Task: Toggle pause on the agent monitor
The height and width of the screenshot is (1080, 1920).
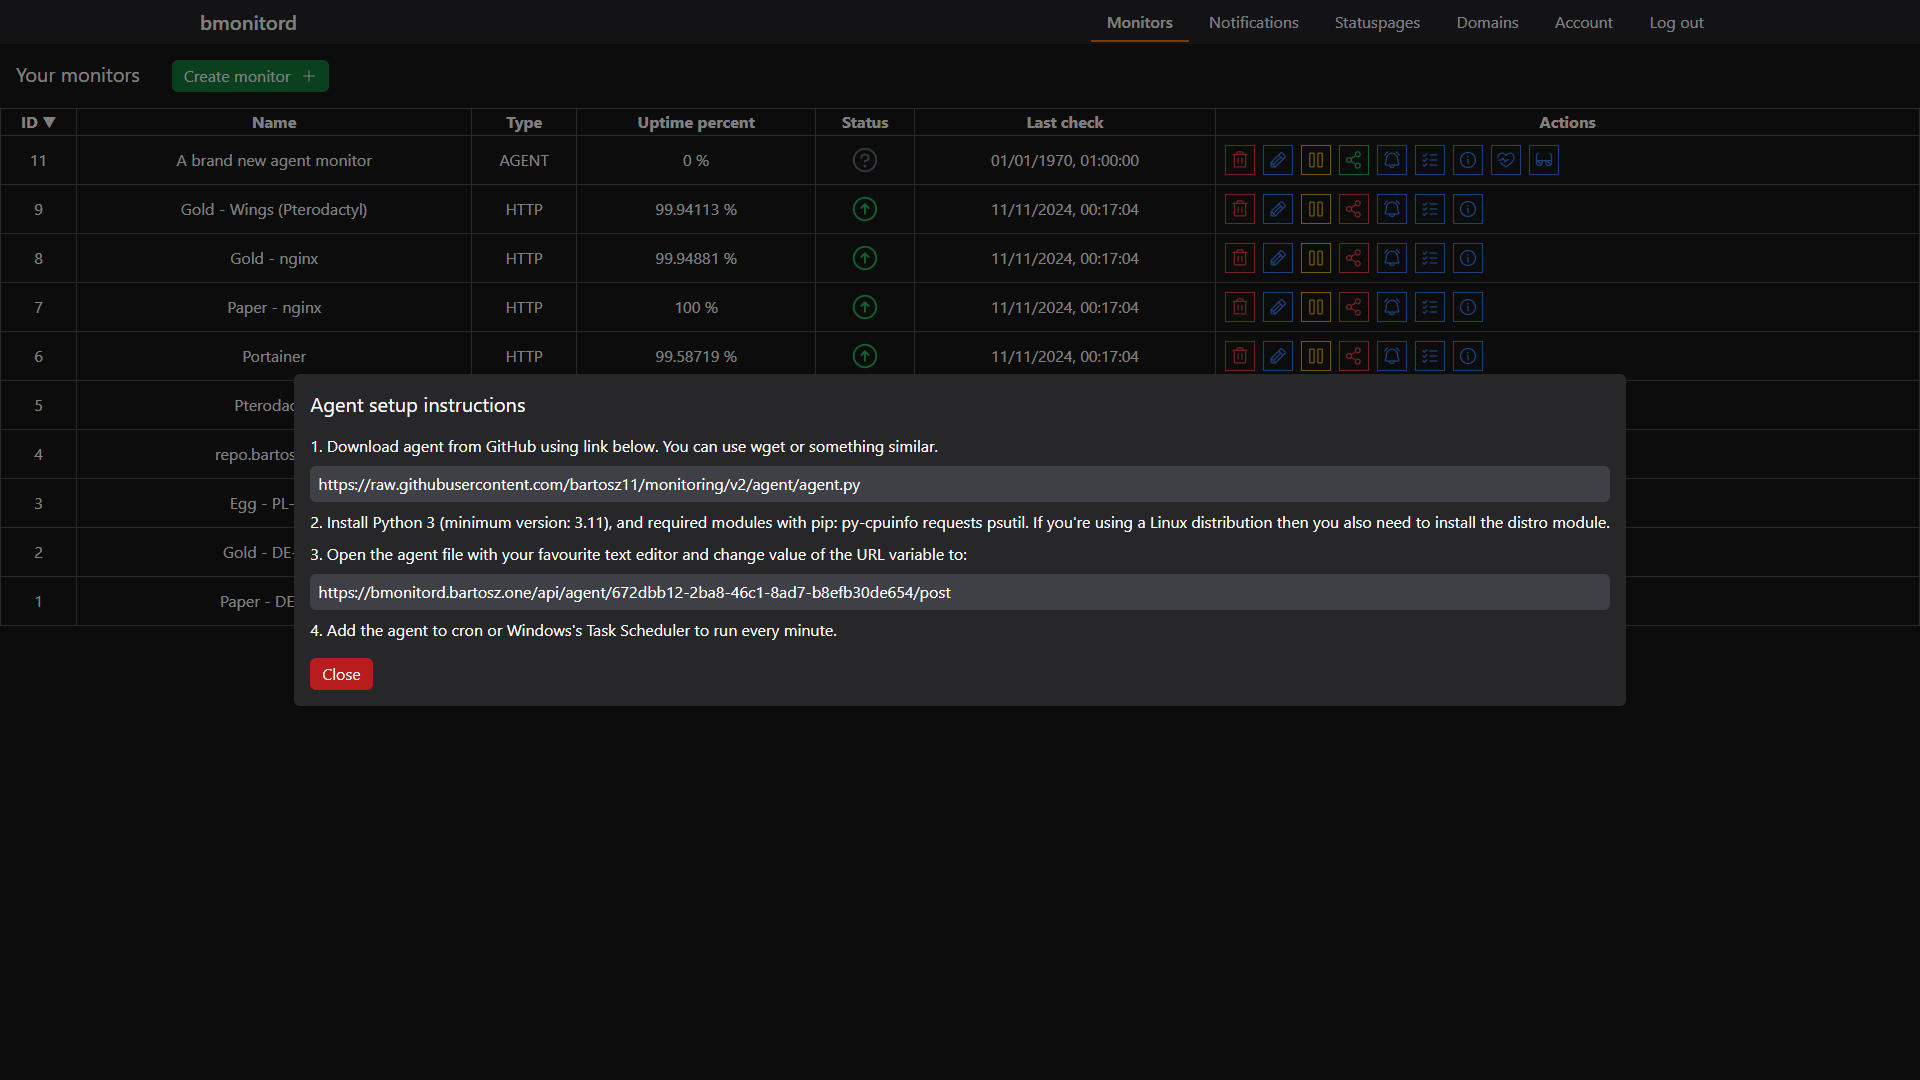Action: click(1315, 160)
